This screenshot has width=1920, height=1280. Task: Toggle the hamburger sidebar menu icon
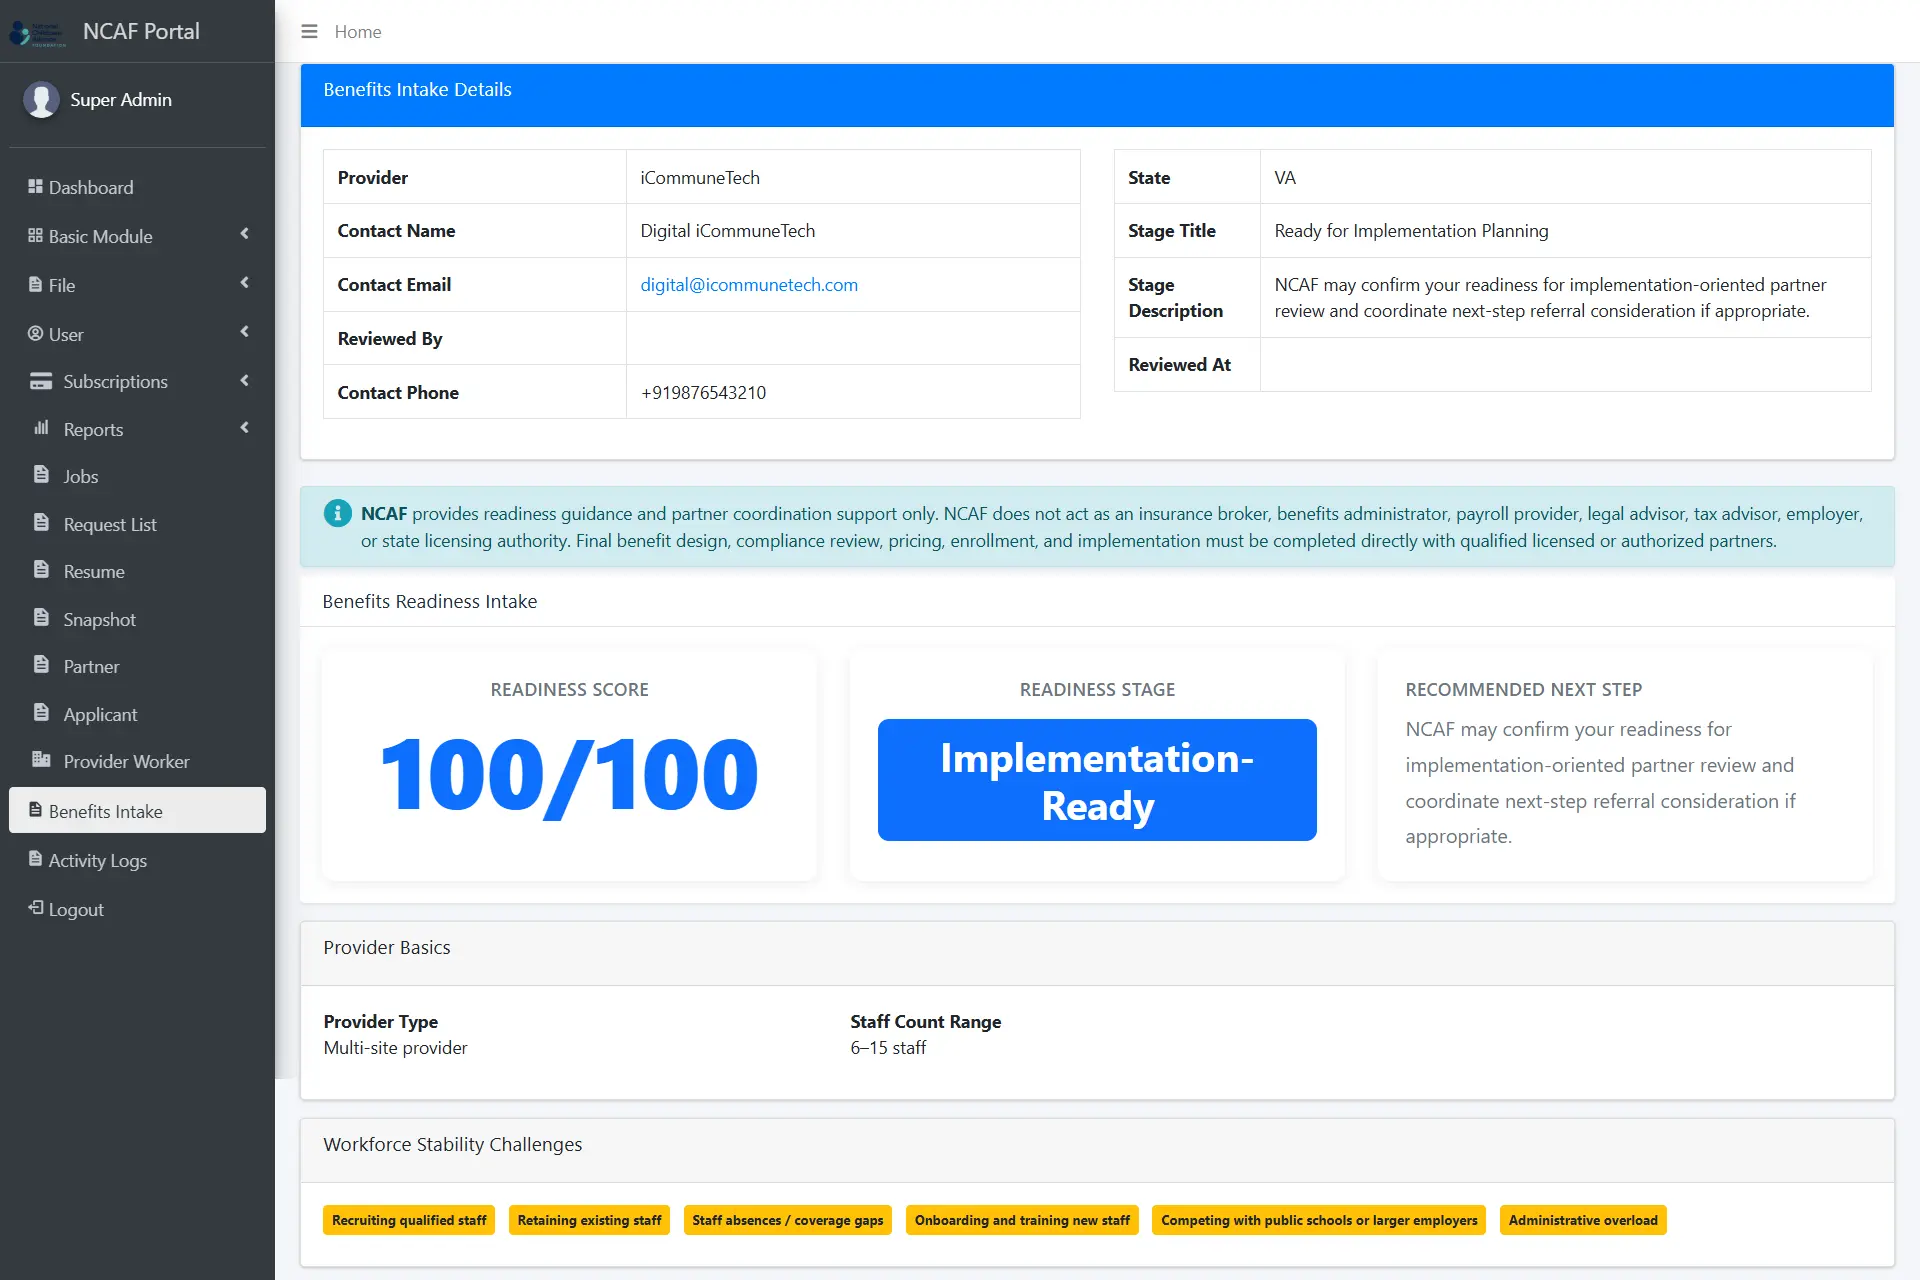coord(309,32)
